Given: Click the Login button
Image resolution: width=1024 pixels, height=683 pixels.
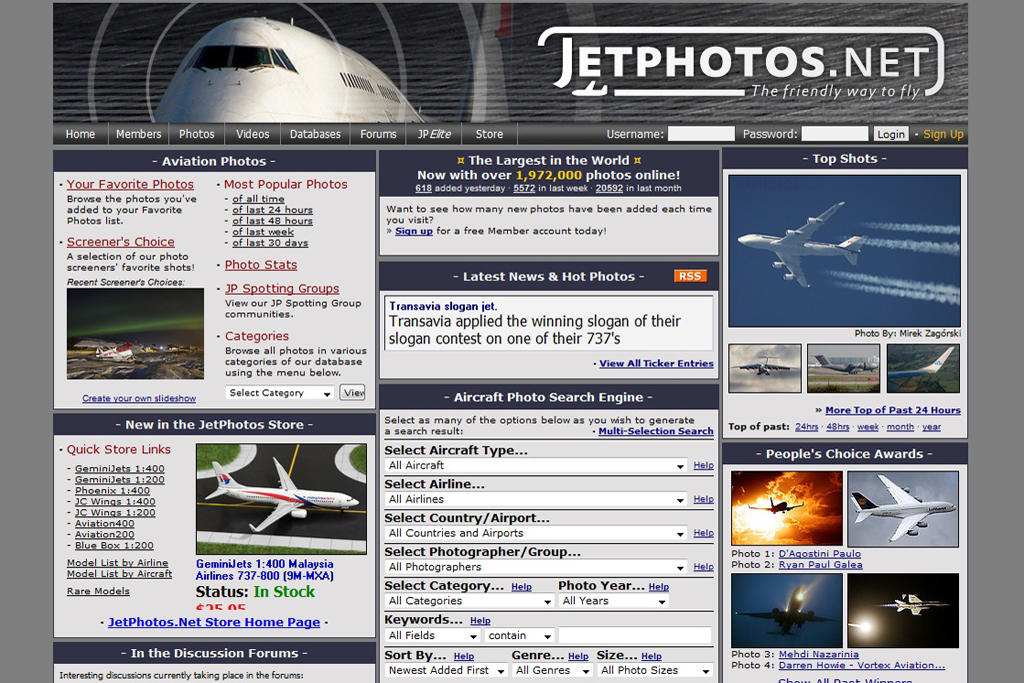Looking at the screenshot, I should (891, 134).
